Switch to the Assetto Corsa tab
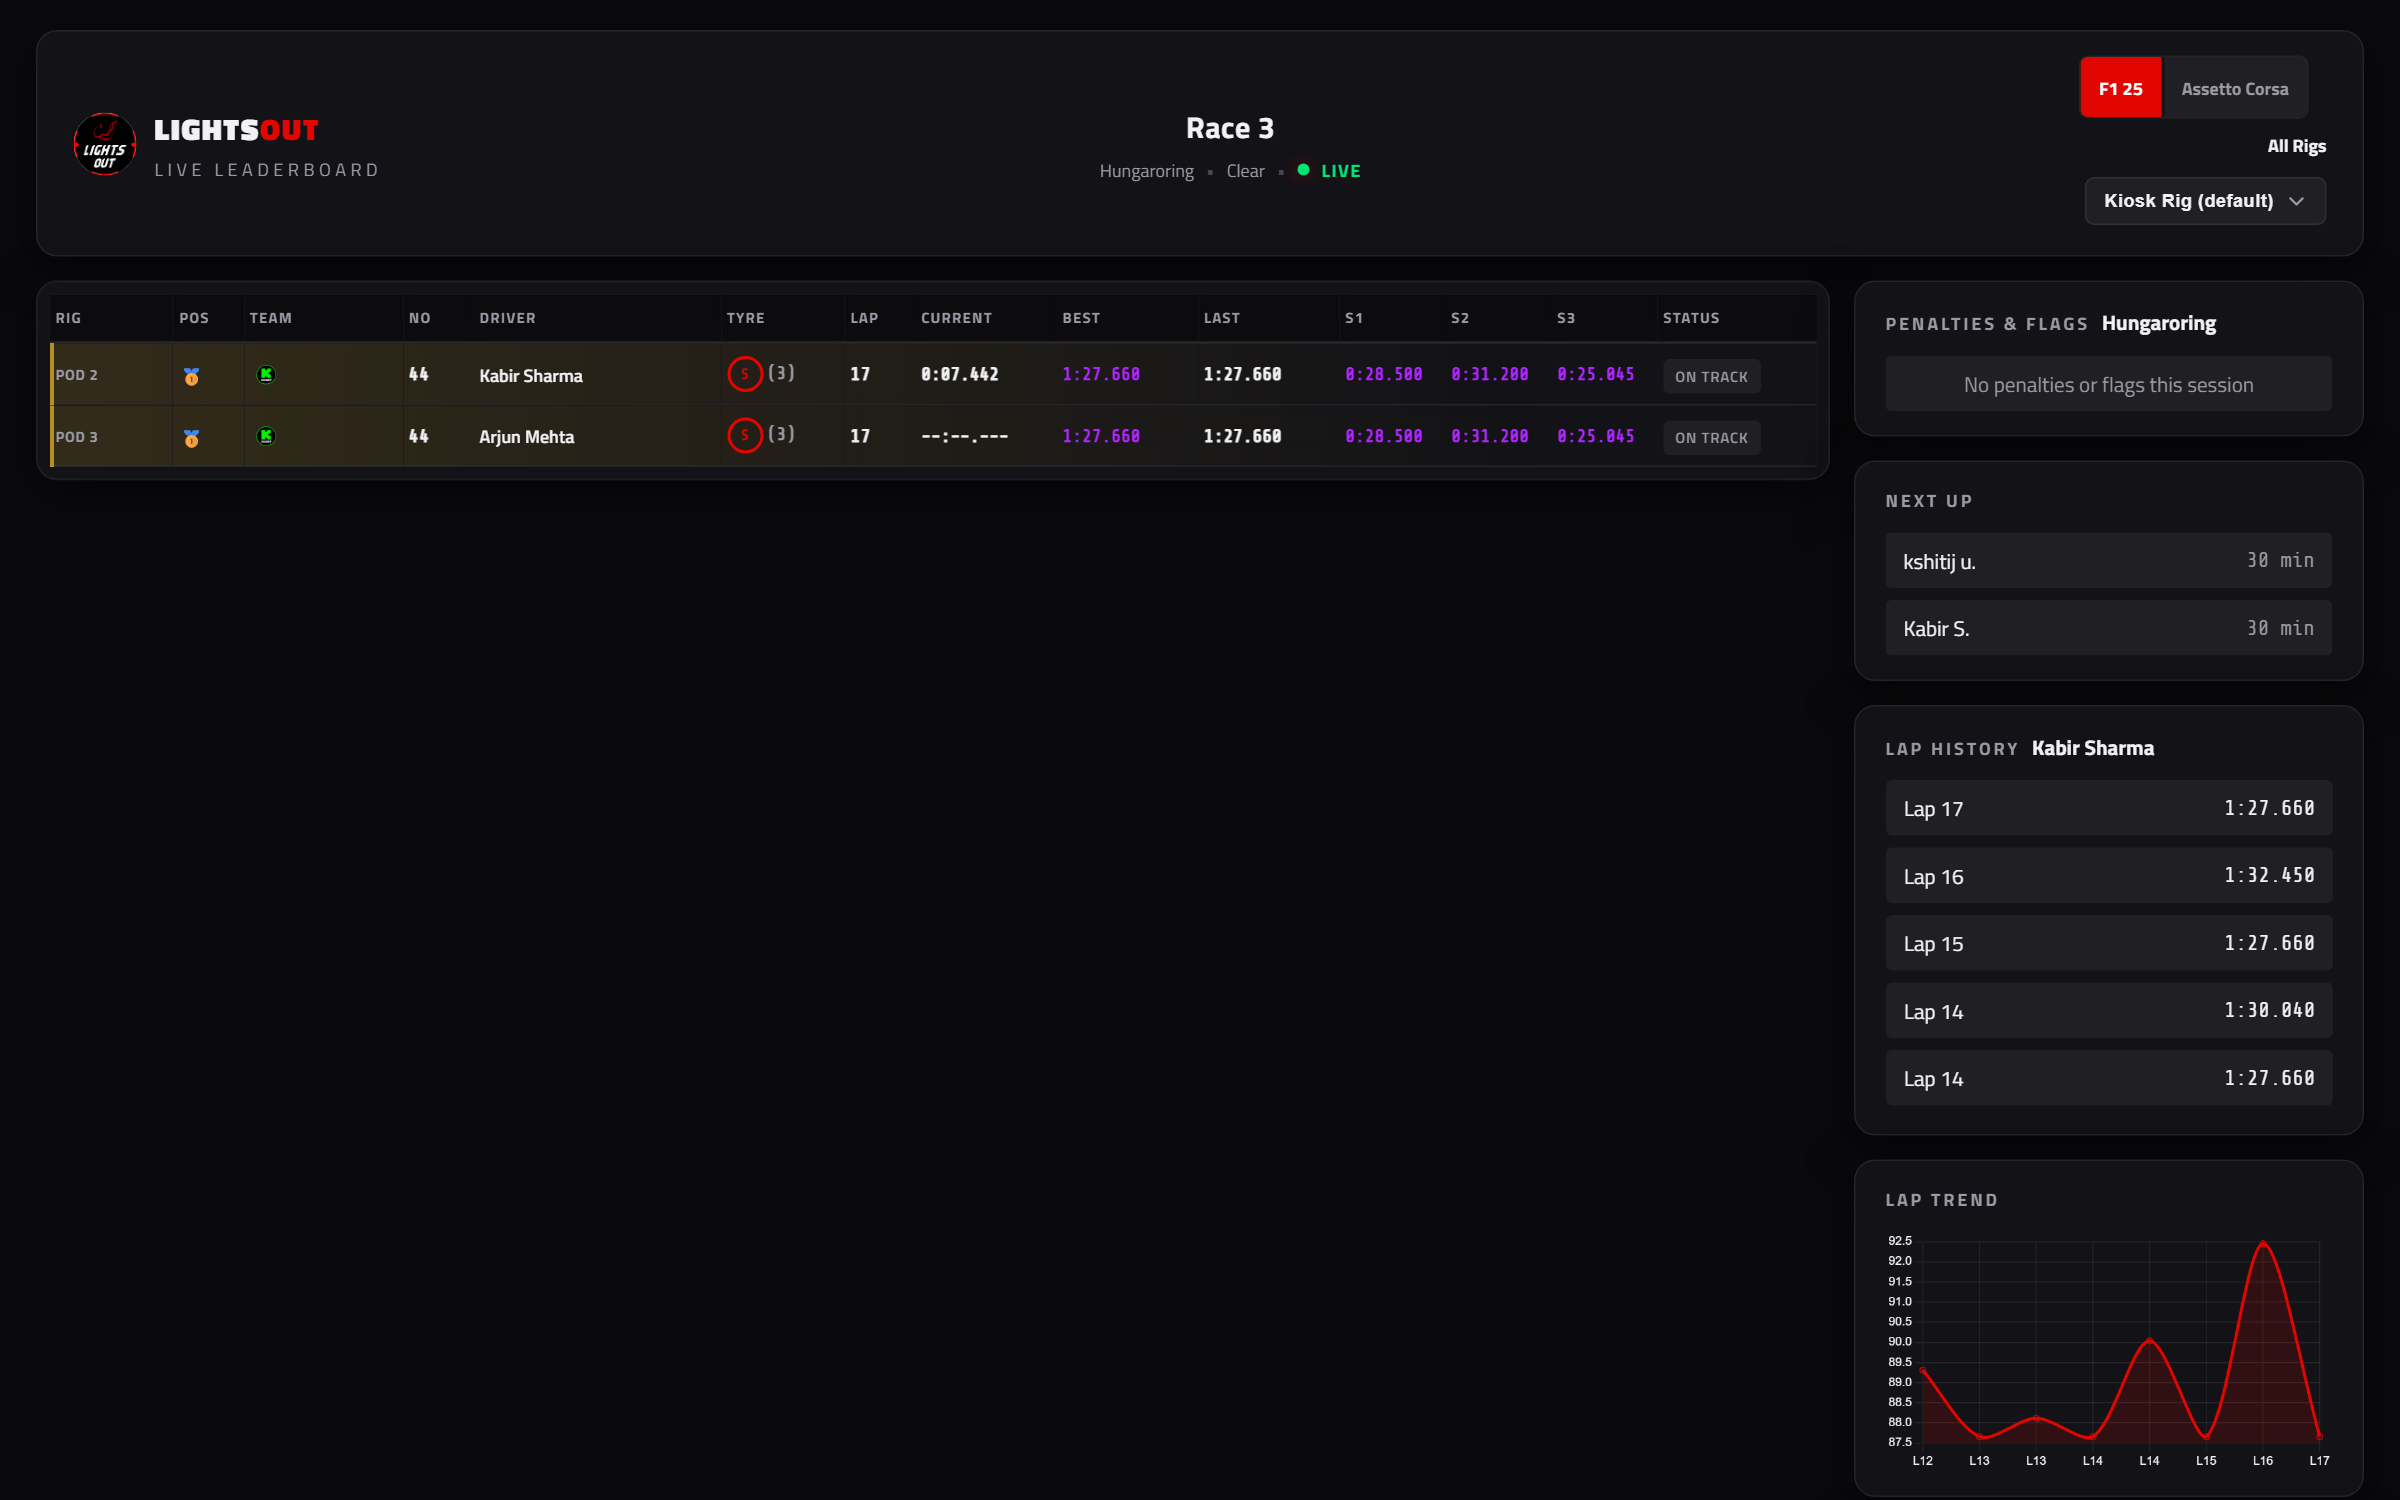This screenshot has width=2400, height=1500. pos(2235,89)
